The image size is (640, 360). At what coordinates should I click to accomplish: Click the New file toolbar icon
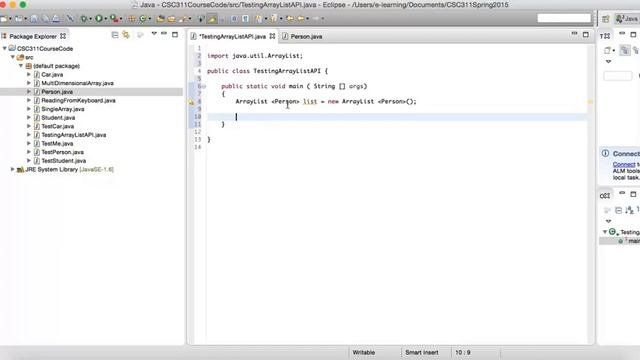[x=4, y=19]
